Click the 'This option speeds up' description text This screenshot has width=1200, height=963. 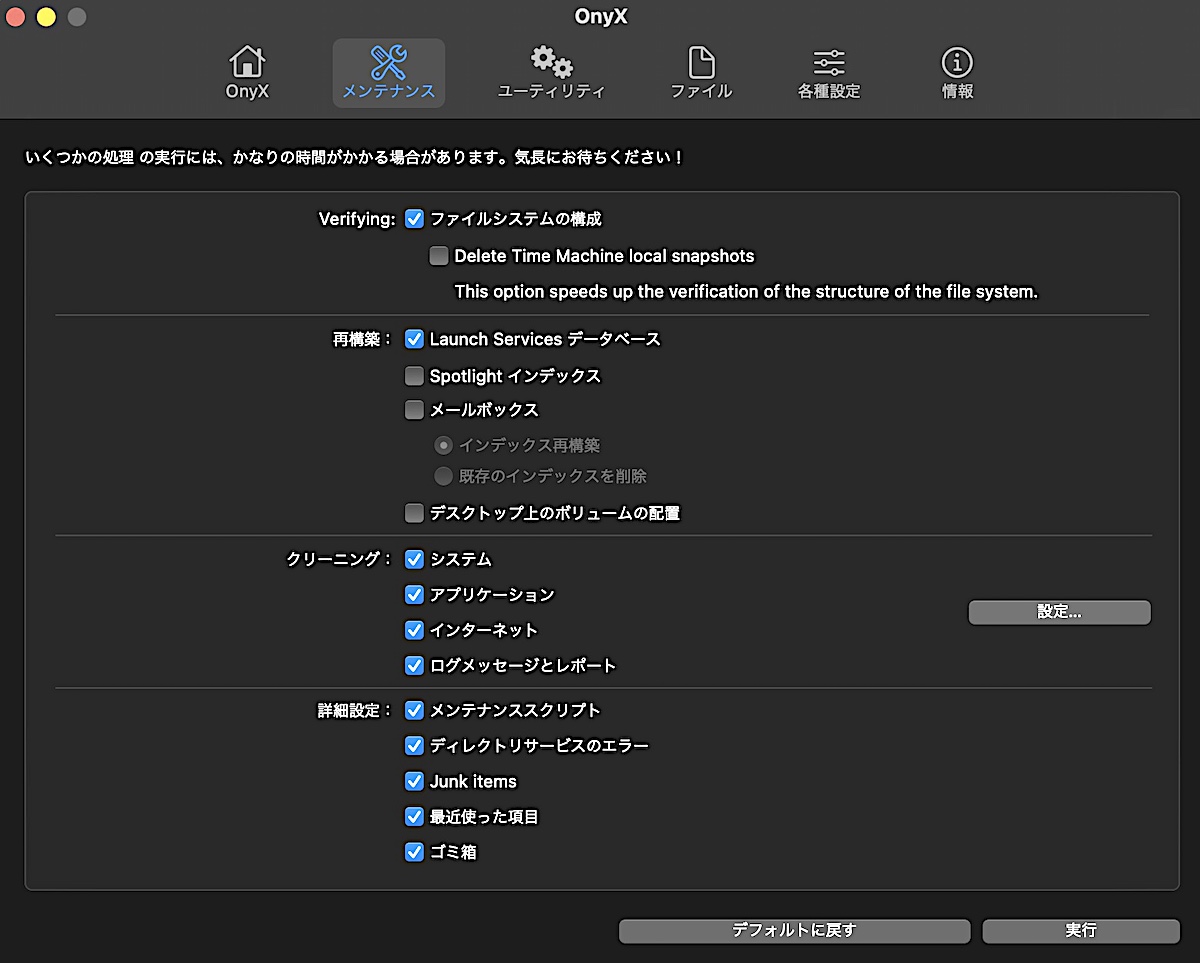point(746,292)
